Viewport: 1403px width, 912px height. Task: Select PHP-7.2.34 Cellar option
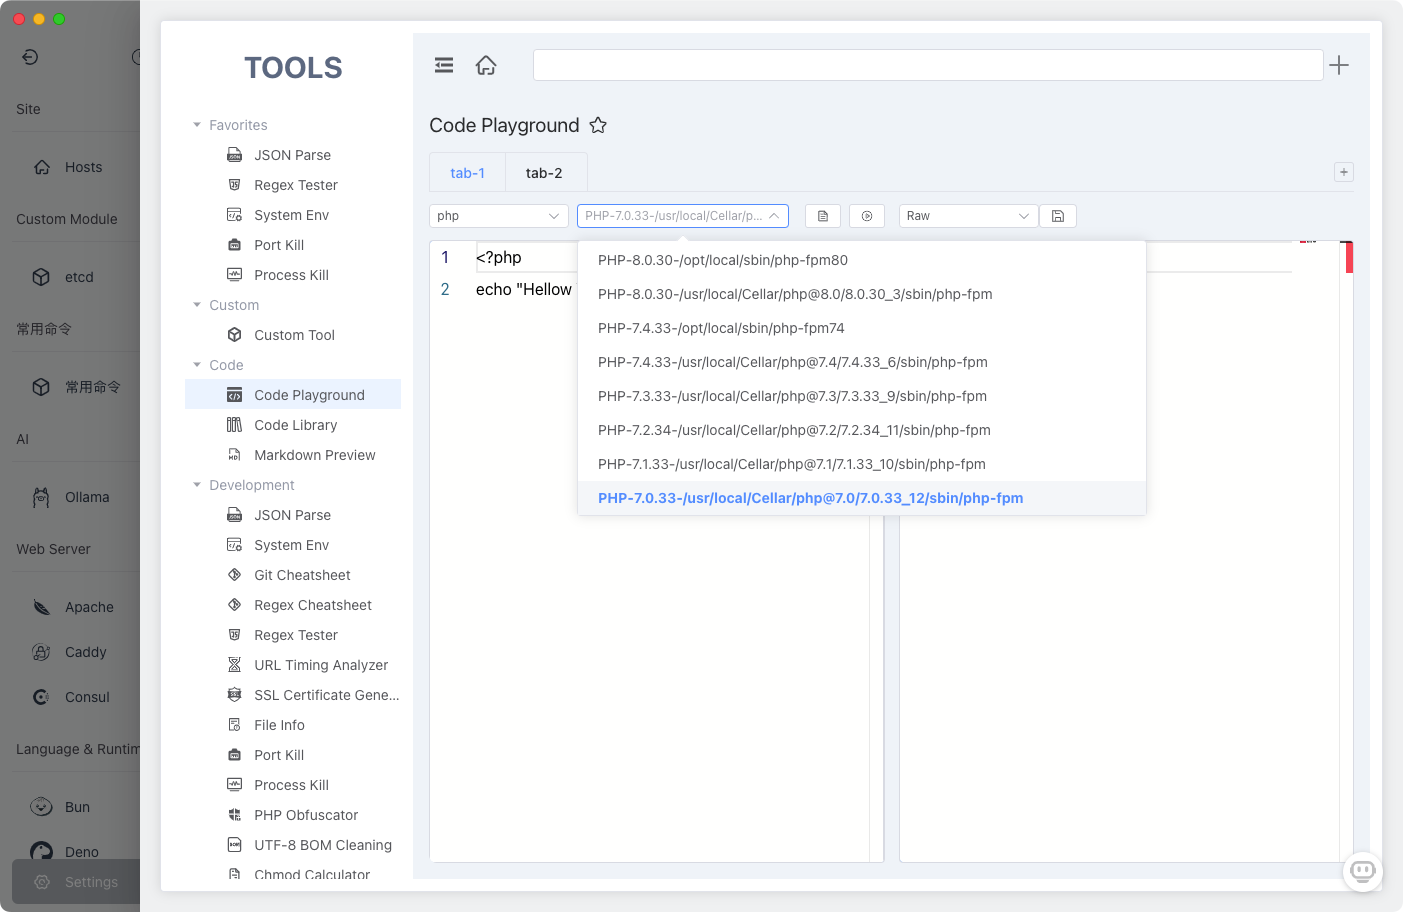pyautogui.click(x=862, y=430)
